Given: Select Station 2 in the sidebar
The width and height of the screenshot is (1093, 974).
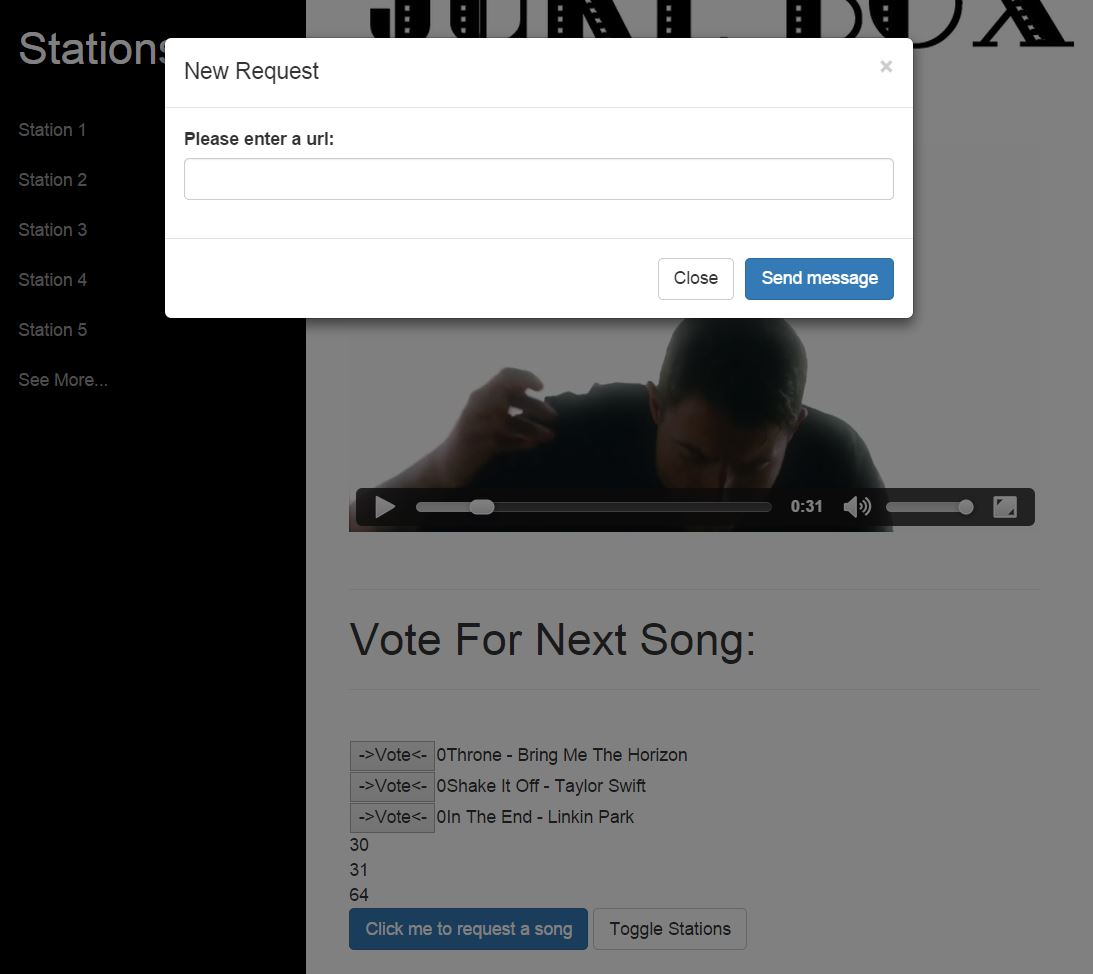Looking at the screenshot, I should pos(53,180).
